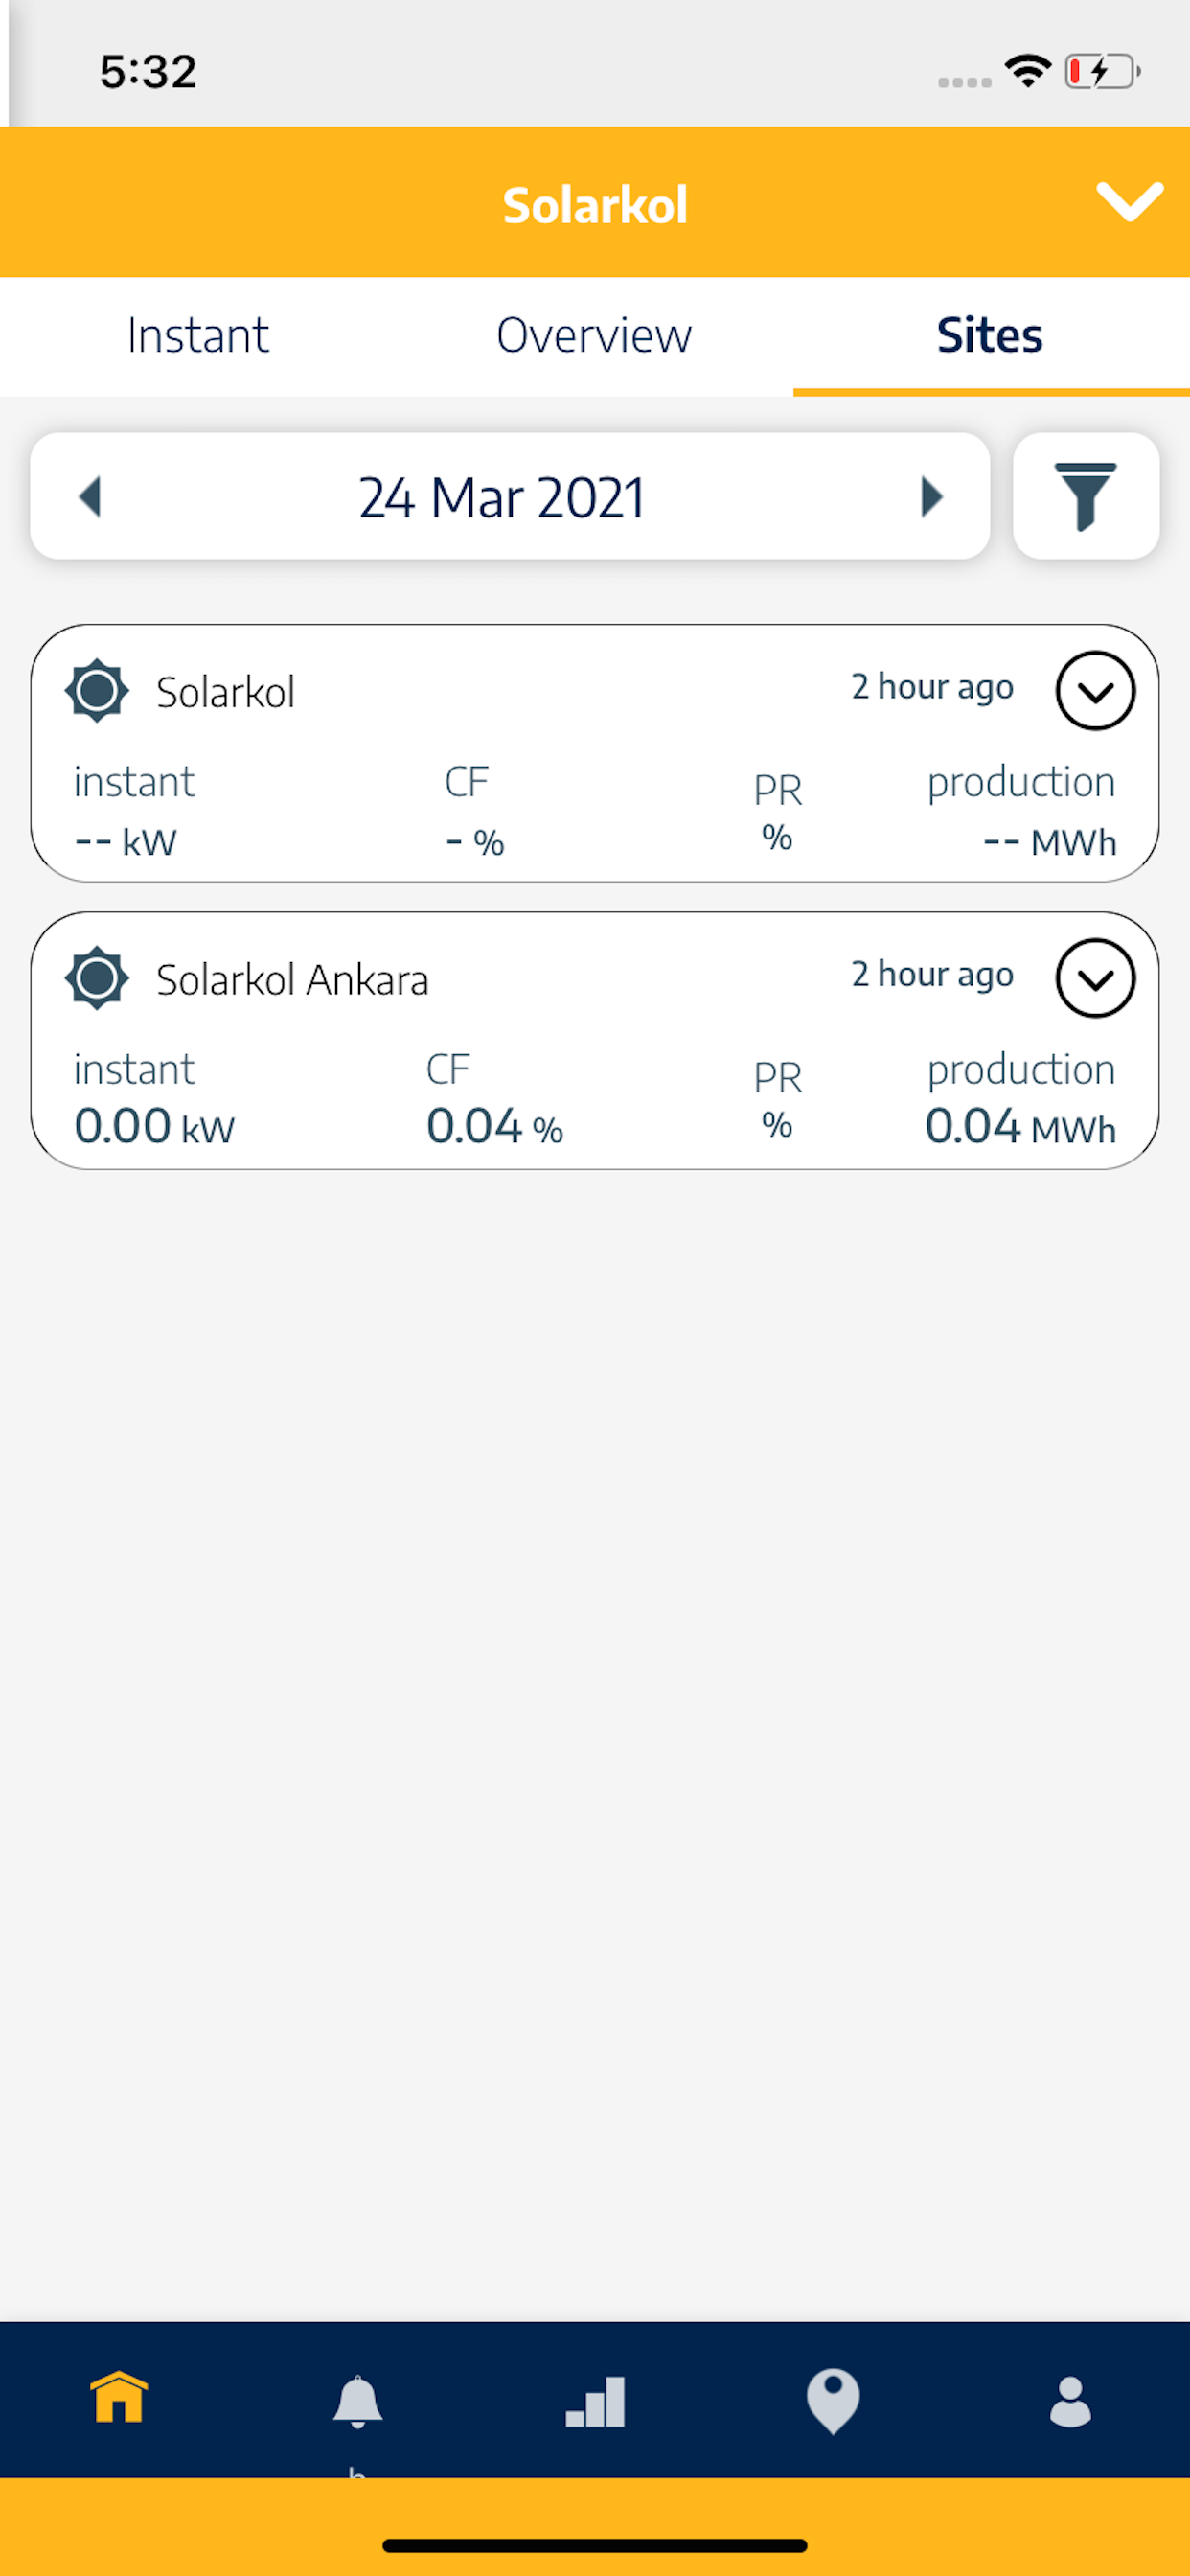Tap Solarkol Ankara production 0.04 MWh value
Viewport: 1190px width, 2576px height.
[x=1020, y=1126]
